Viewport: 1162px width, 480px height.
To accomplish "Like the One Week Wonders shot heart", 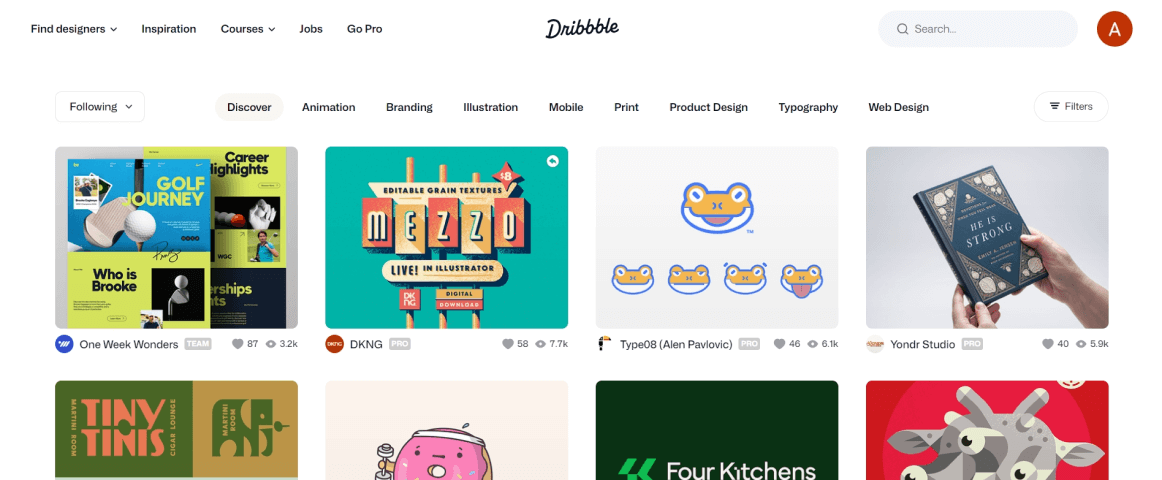I will 237,344.
